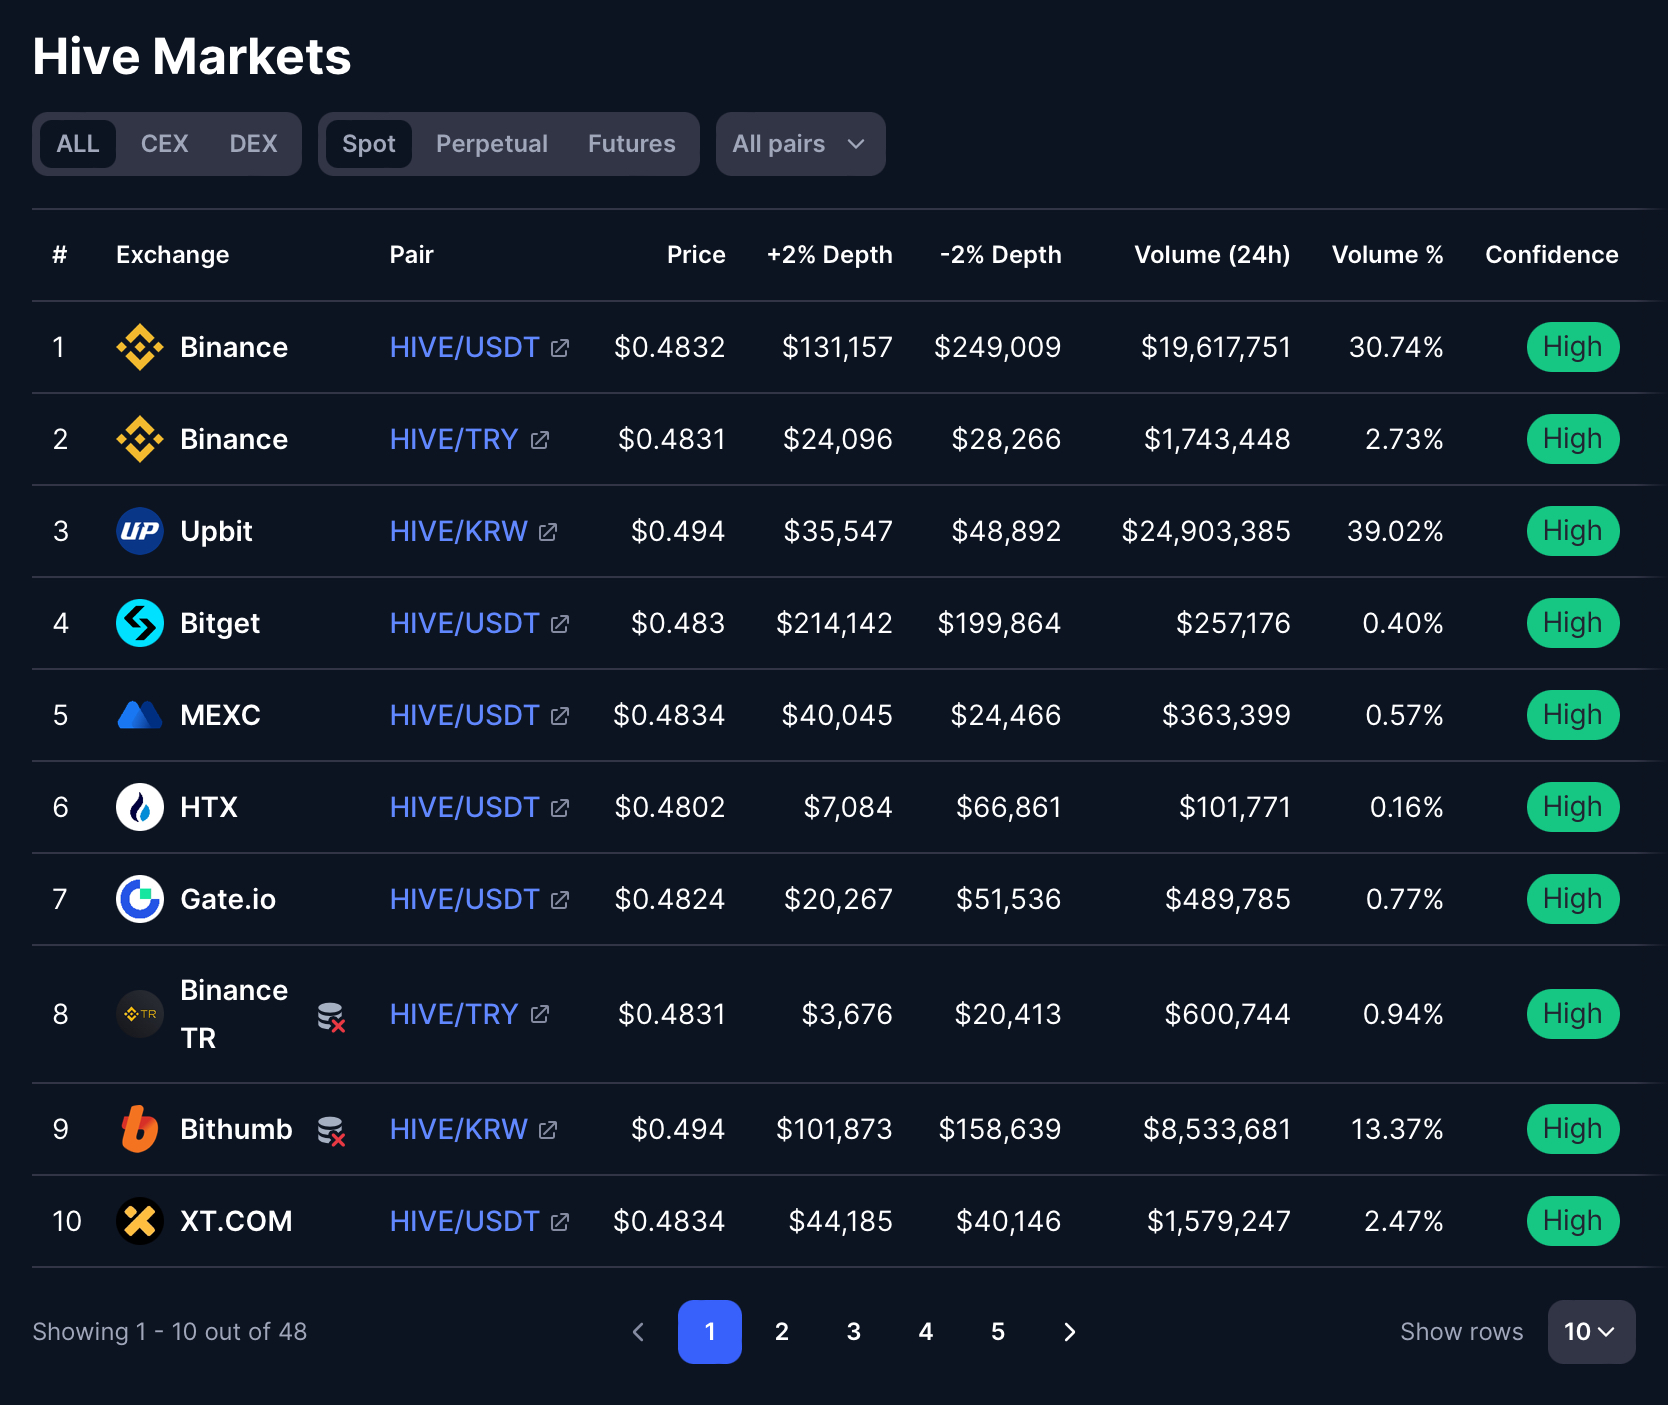Image resolution: width=1668 pixels, height=1405 pixels.
Task: Click the Bithumb logo icon
Action: [x=140, y=1129]
